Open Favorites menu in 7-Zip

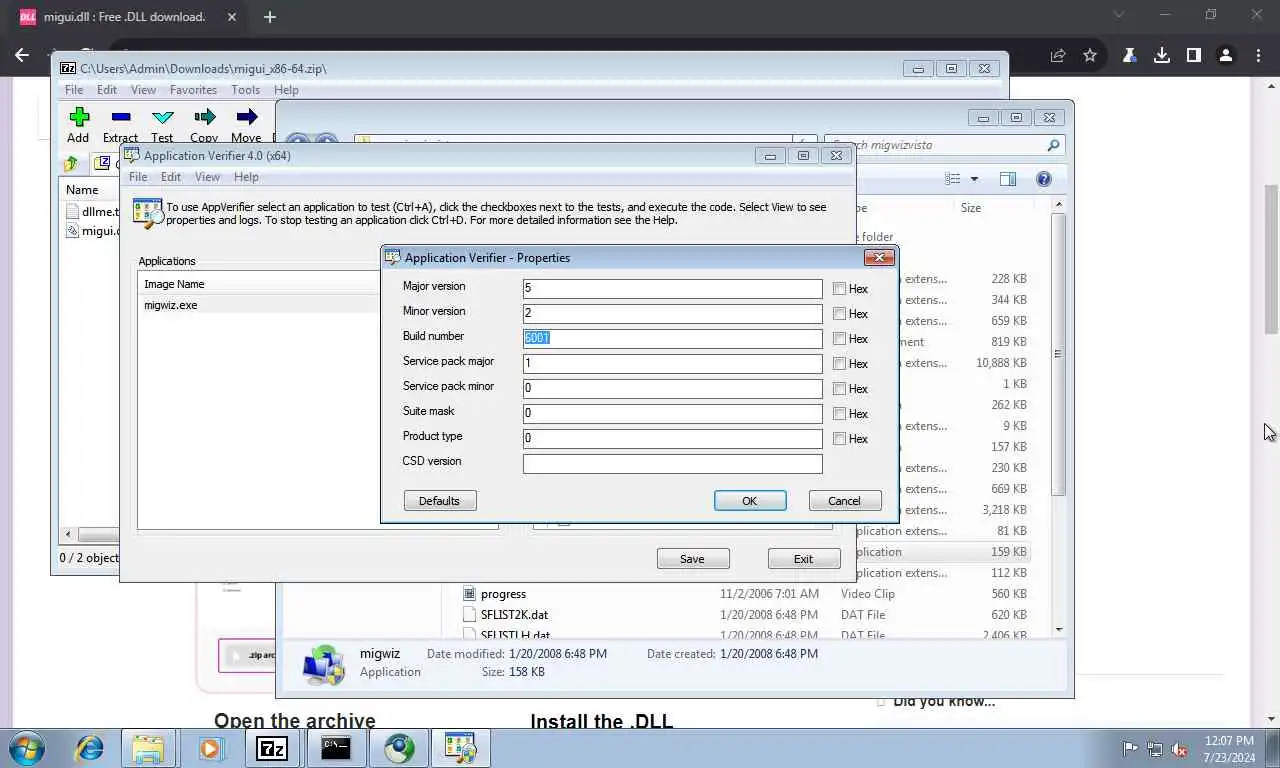tap(193, 90)
